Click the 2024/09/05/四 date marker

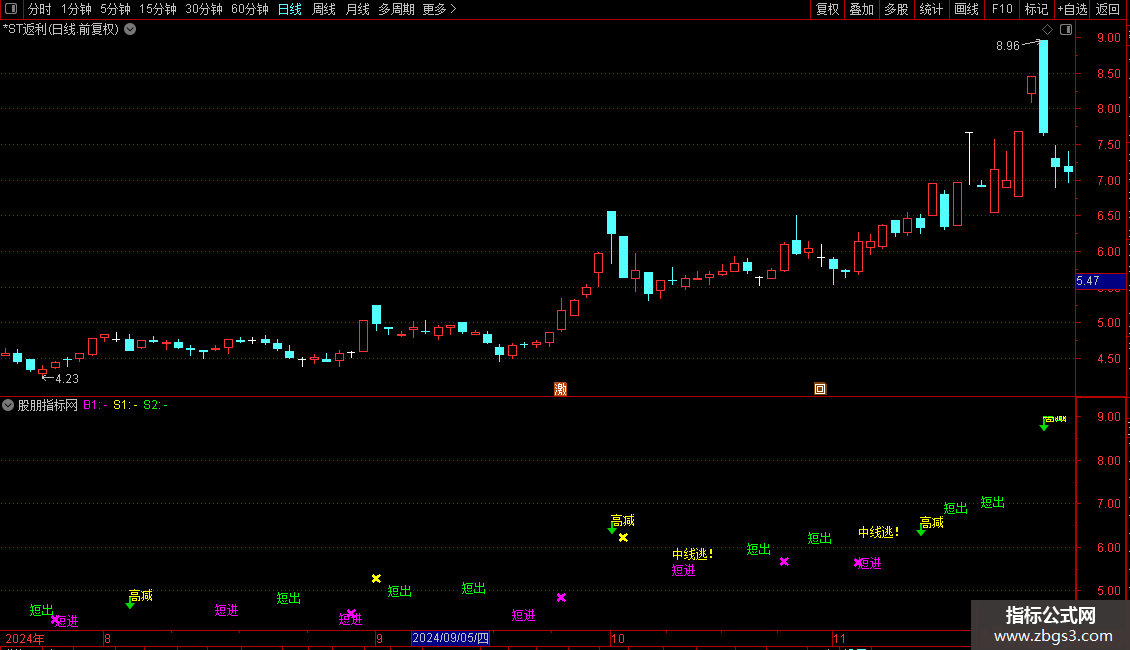pyautogui.click(x=450, y=638)
